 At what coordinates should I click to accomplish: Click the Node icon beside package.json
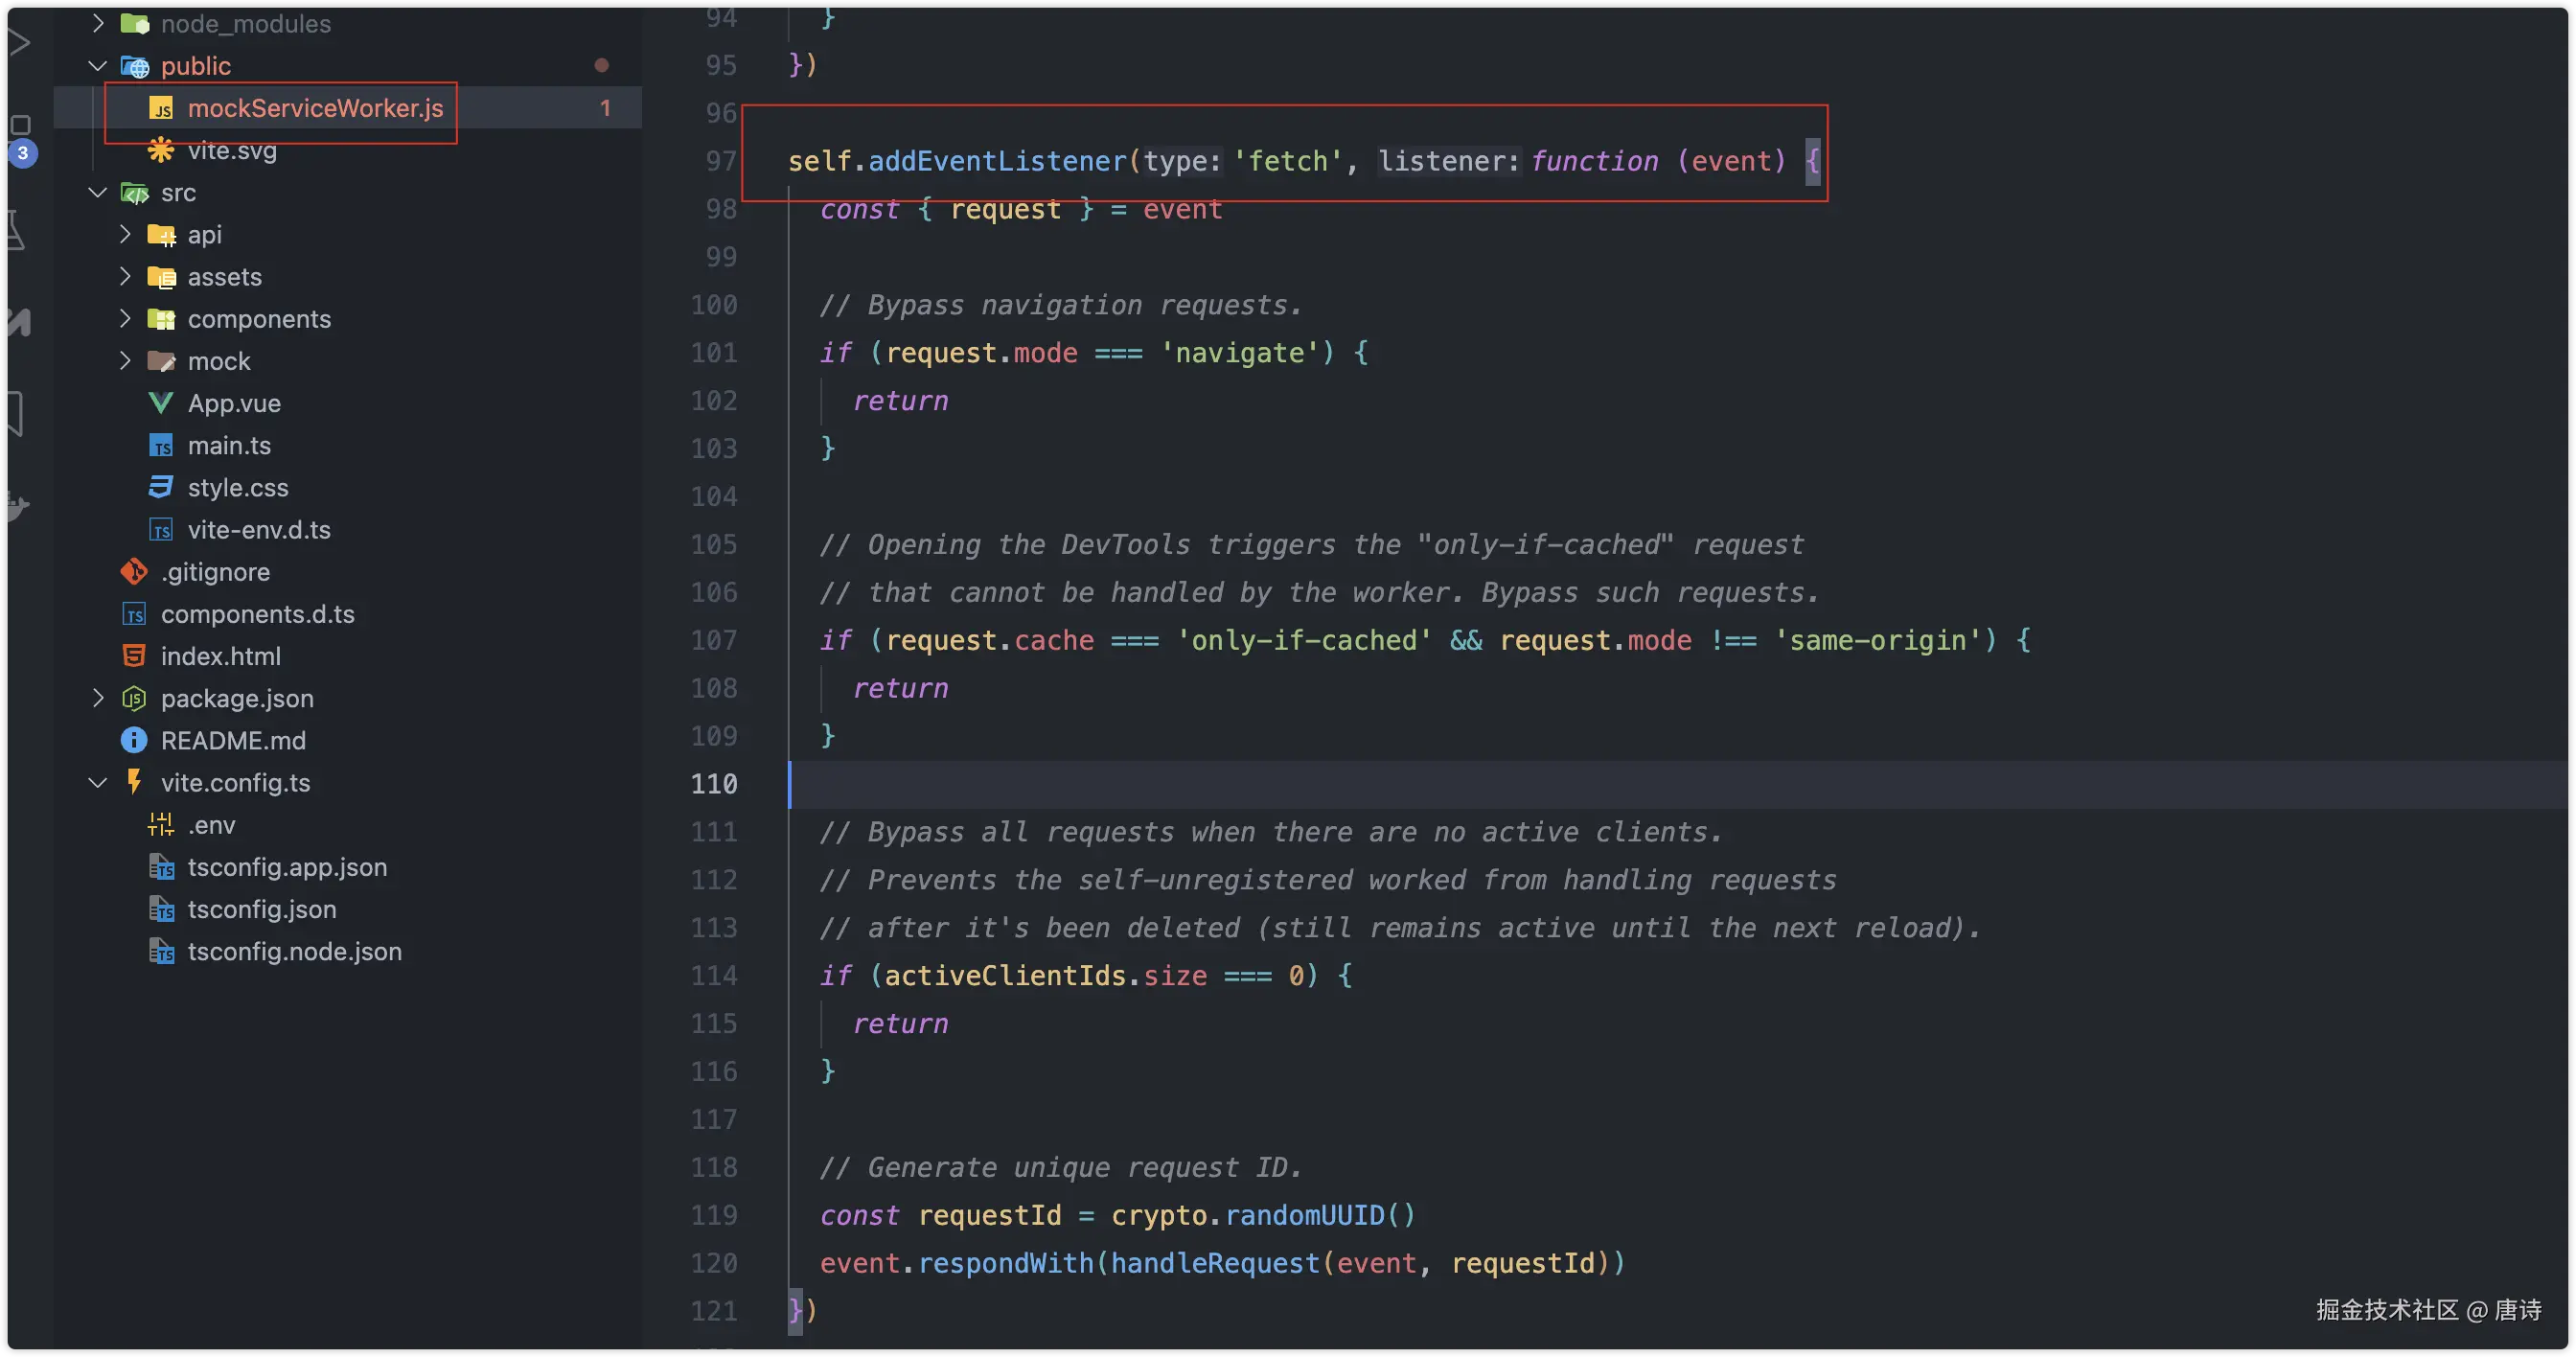(x=134, y=698)
